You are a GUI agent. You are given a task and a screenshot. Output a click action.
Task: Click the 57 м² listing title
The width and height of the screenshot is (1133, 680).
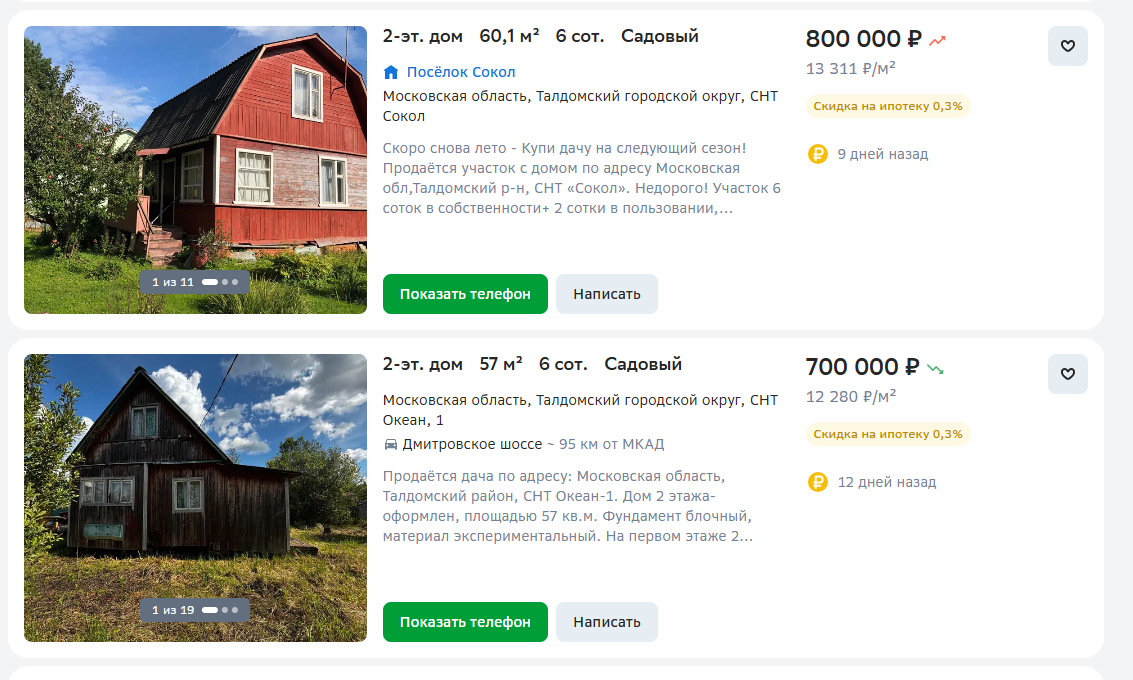pos(532,365)
